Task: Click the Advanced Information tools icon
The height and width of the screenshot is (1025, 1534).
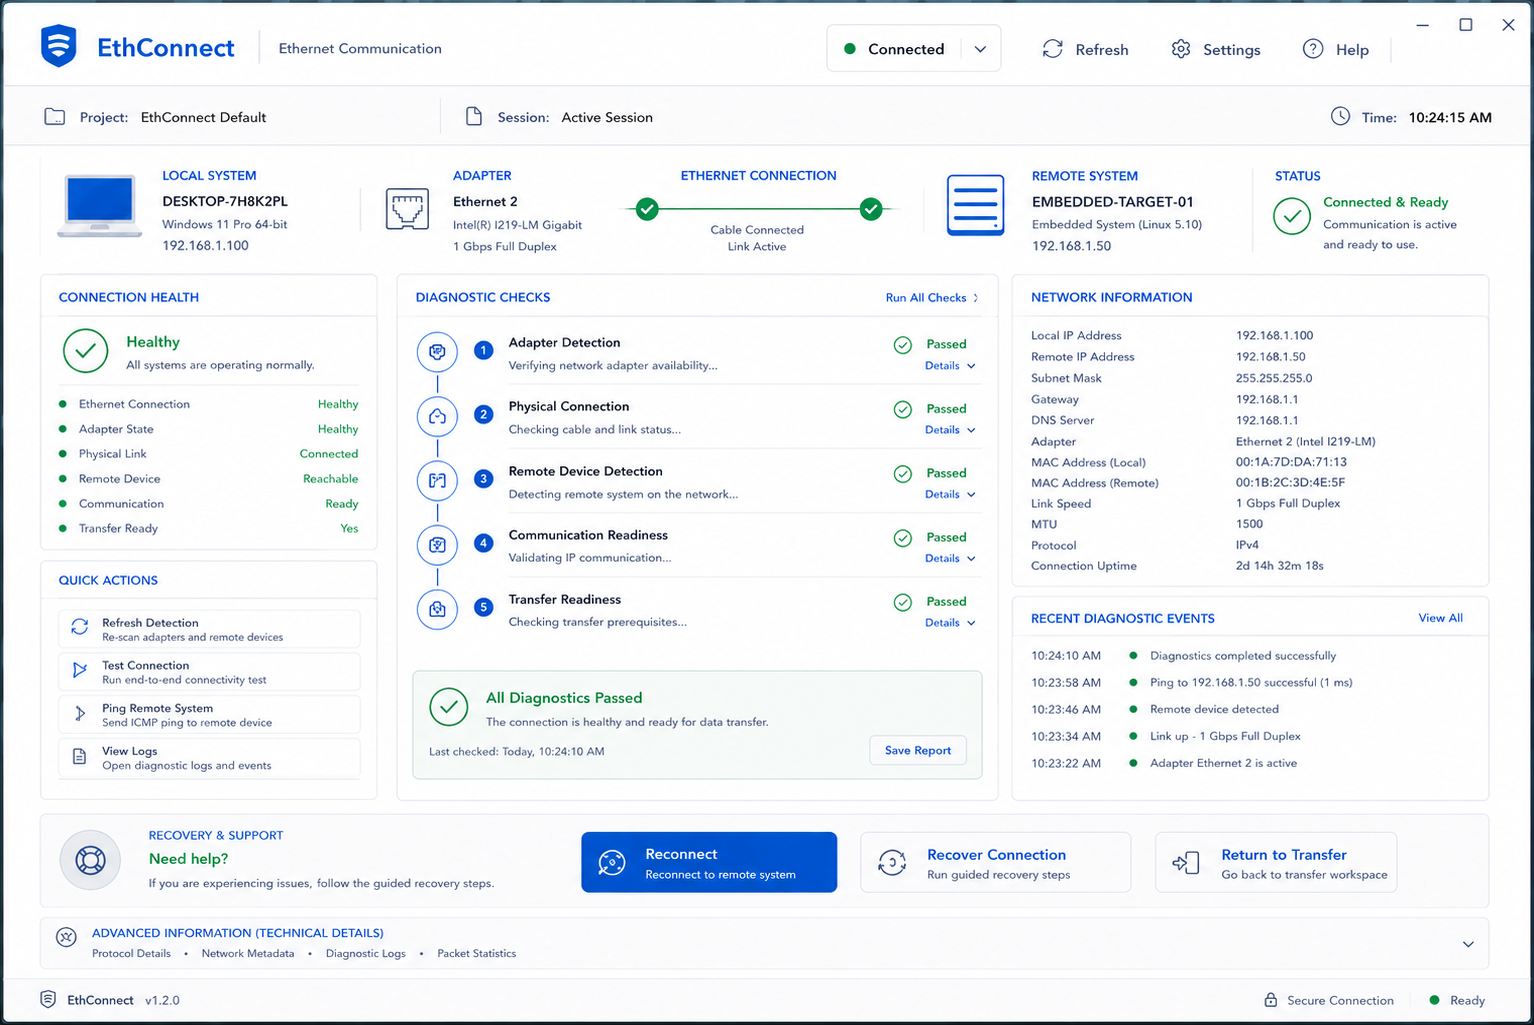Action: tap(66, 937)
